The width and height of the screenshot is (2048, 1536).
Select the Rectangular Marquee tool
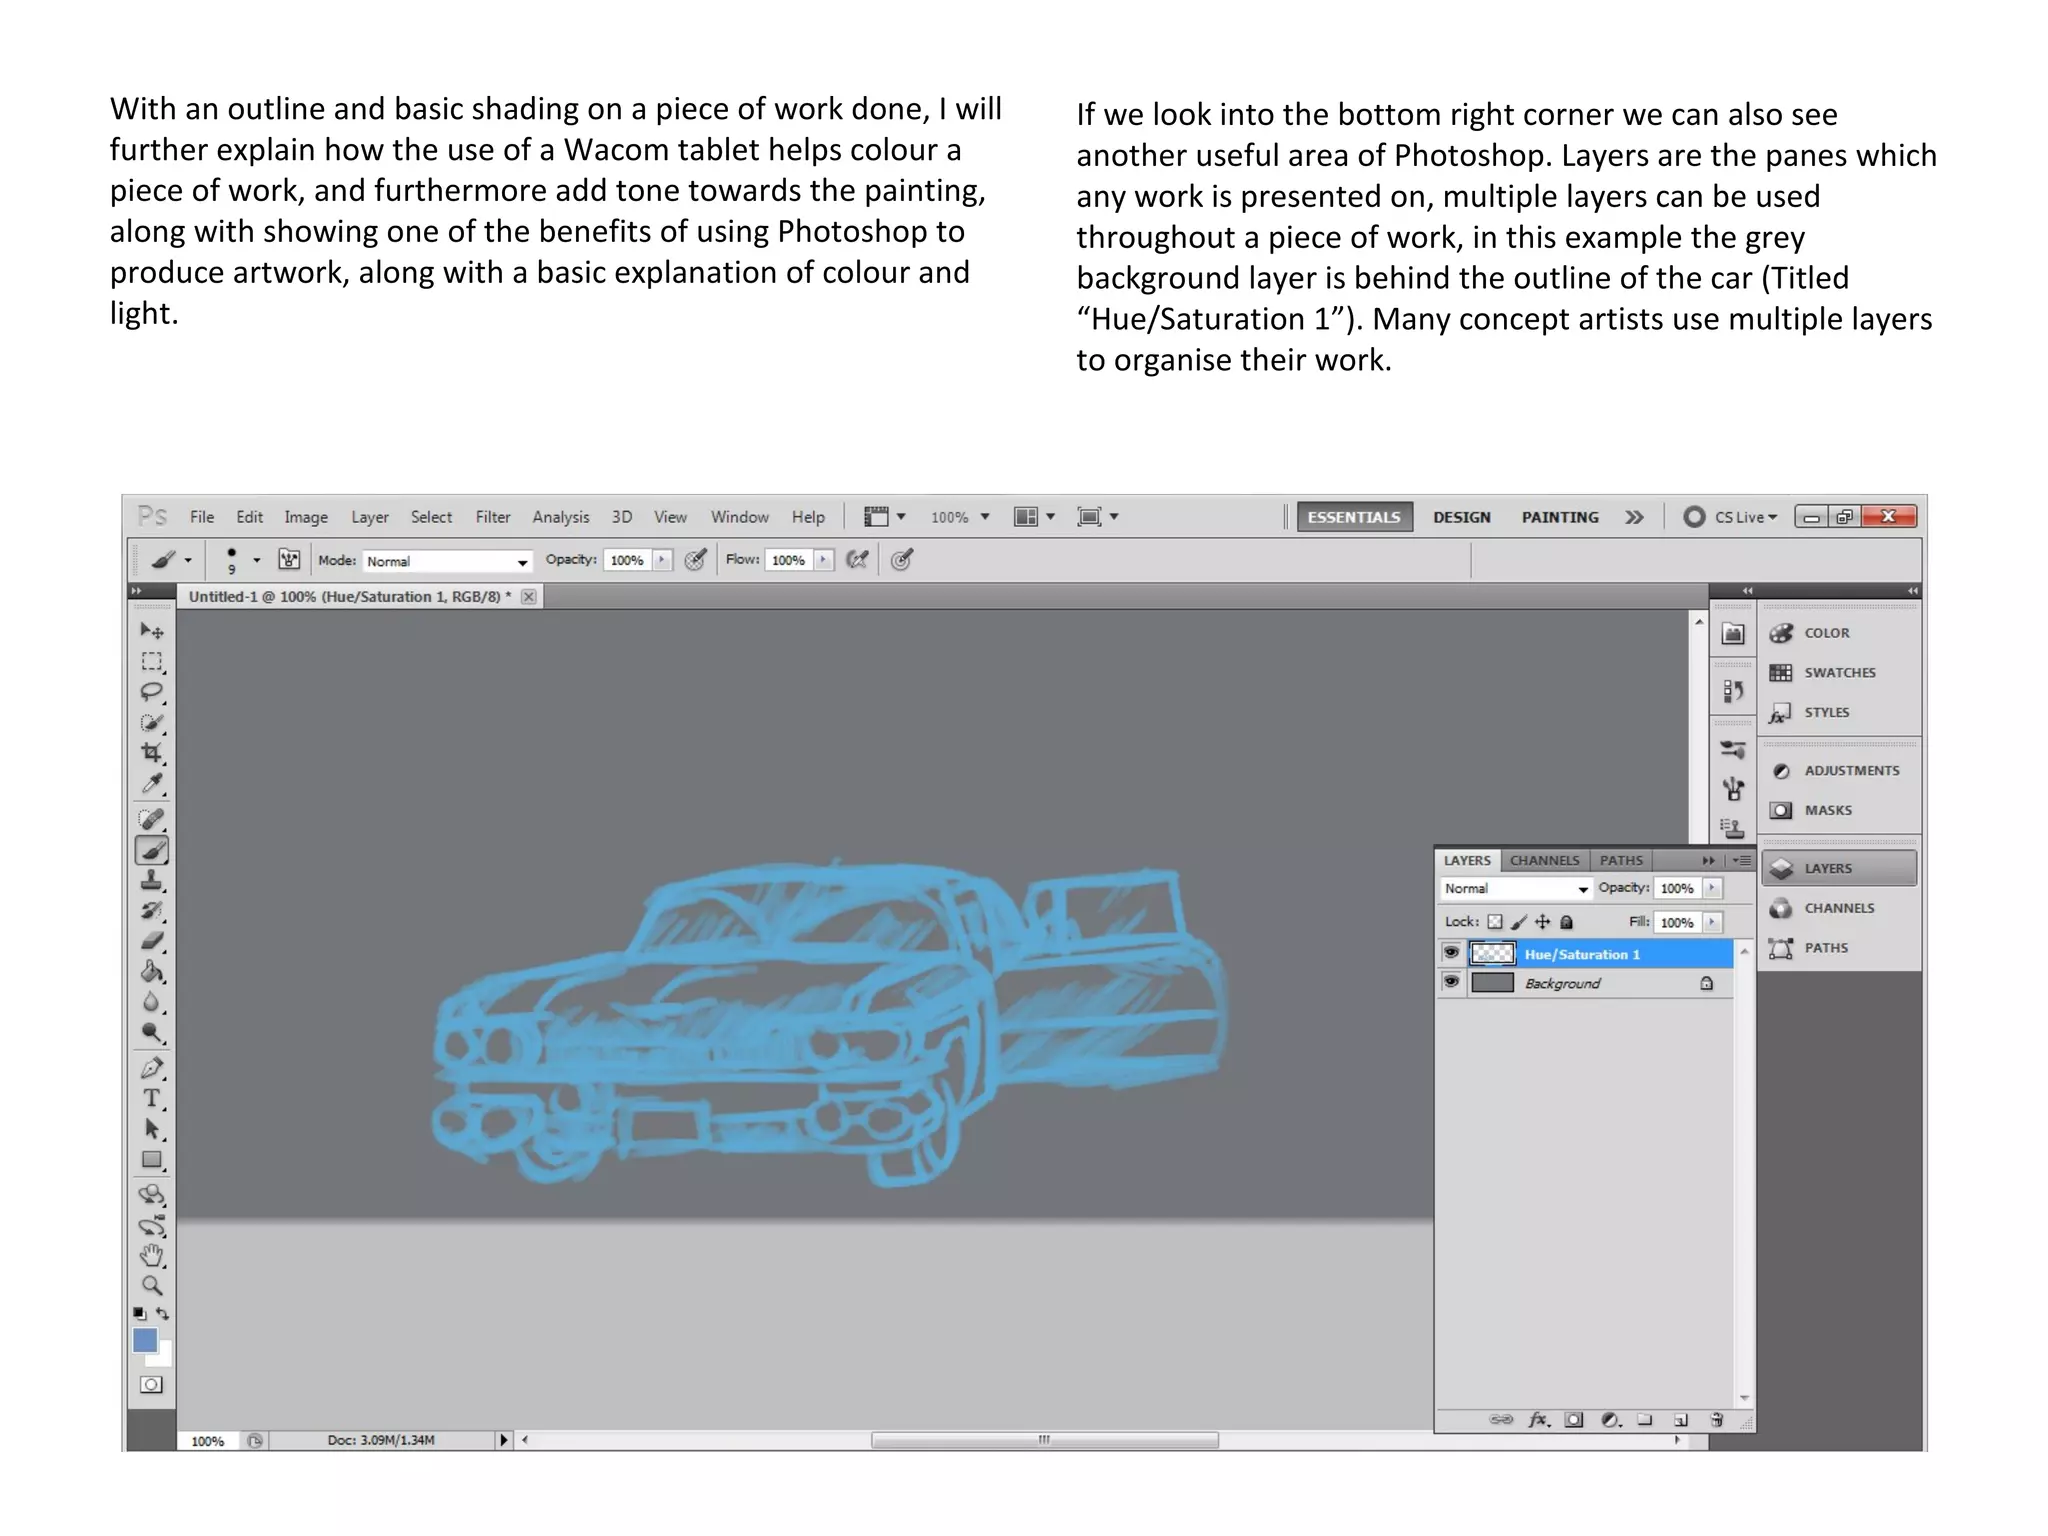click(x=152, y=661)
